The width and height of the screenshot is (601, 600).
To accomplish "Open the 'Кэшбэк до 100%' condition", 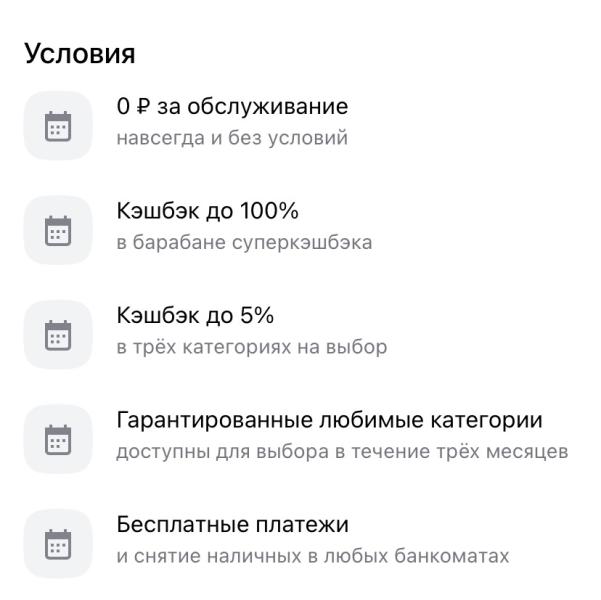I will 208,212.
